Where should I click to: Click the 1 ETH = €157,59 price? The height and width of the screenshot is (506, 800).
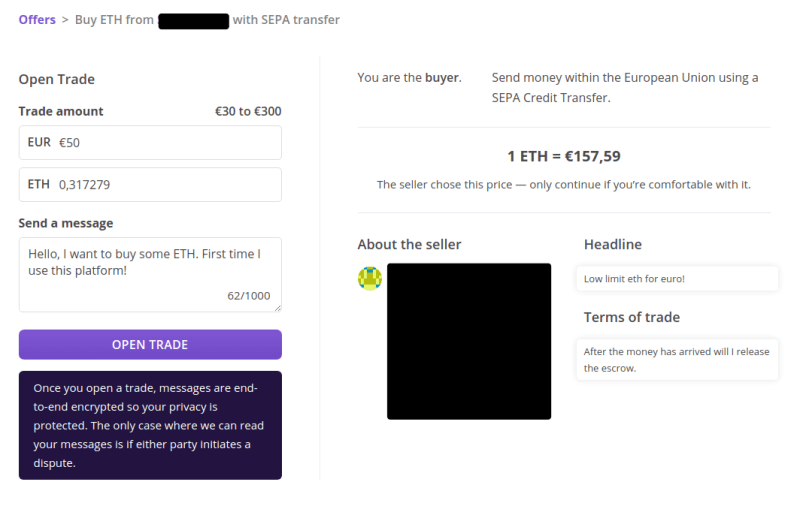pos(564,156)
